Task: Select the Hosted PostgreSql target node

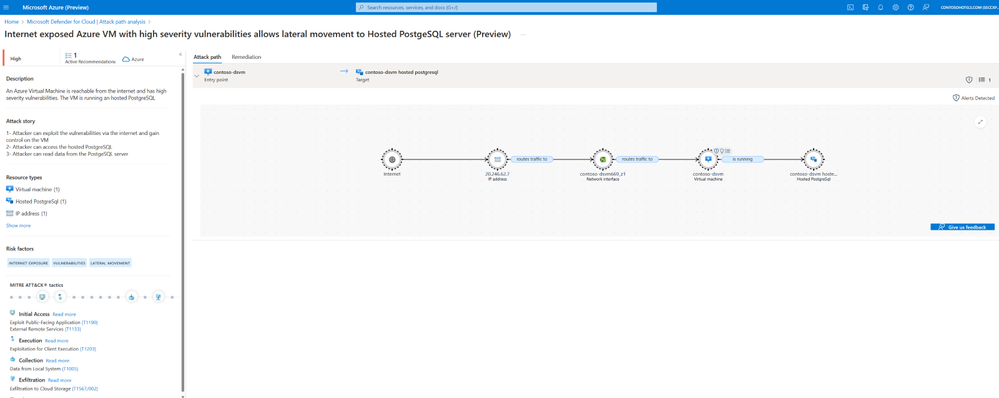Action: click(813, 159)
